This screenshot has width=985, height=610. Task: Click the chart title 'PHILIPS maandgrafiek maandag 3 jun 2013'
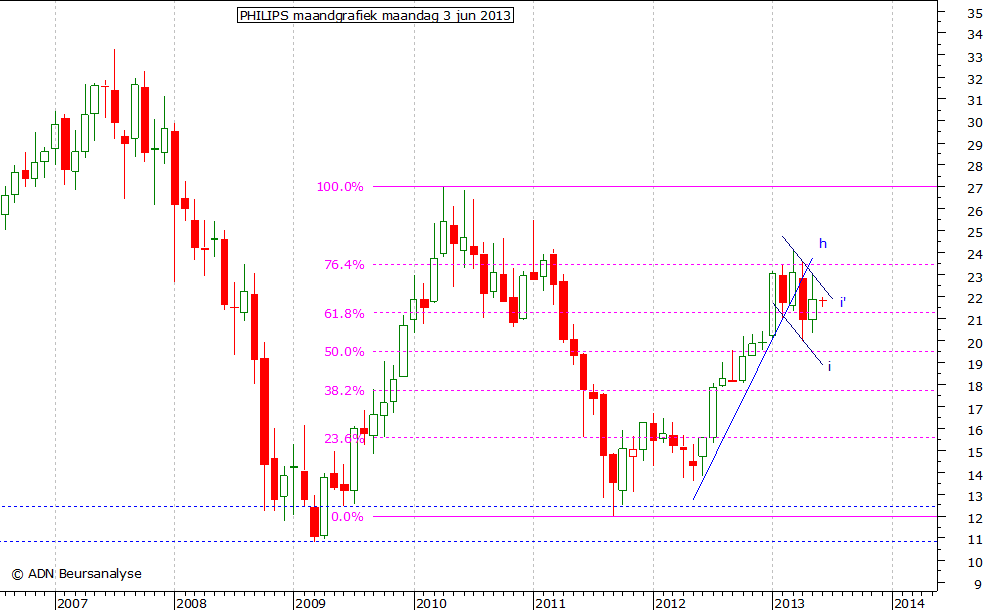point(375,15)
